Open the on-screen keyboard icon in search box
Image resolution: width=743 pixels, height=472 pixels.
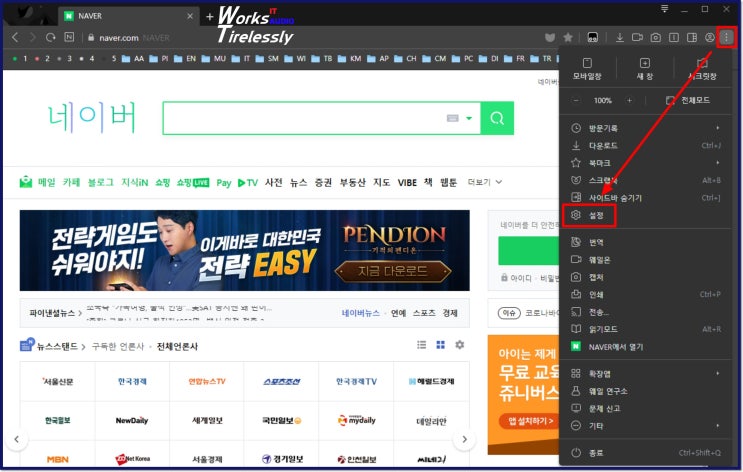coord(453,118)
